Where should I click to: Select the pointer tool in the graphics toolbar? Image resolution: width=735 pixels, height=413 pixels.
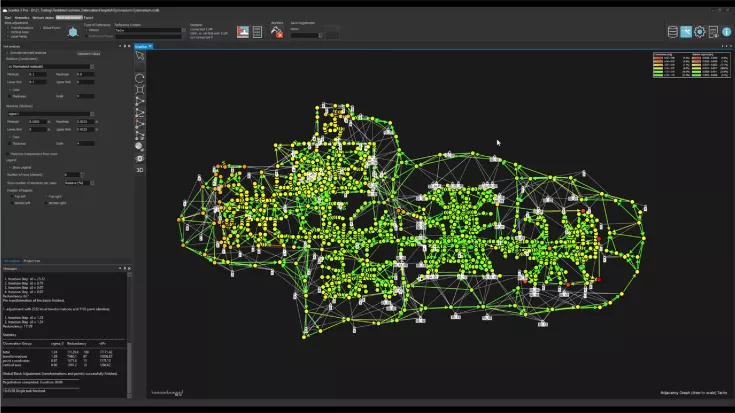(140, 56)
